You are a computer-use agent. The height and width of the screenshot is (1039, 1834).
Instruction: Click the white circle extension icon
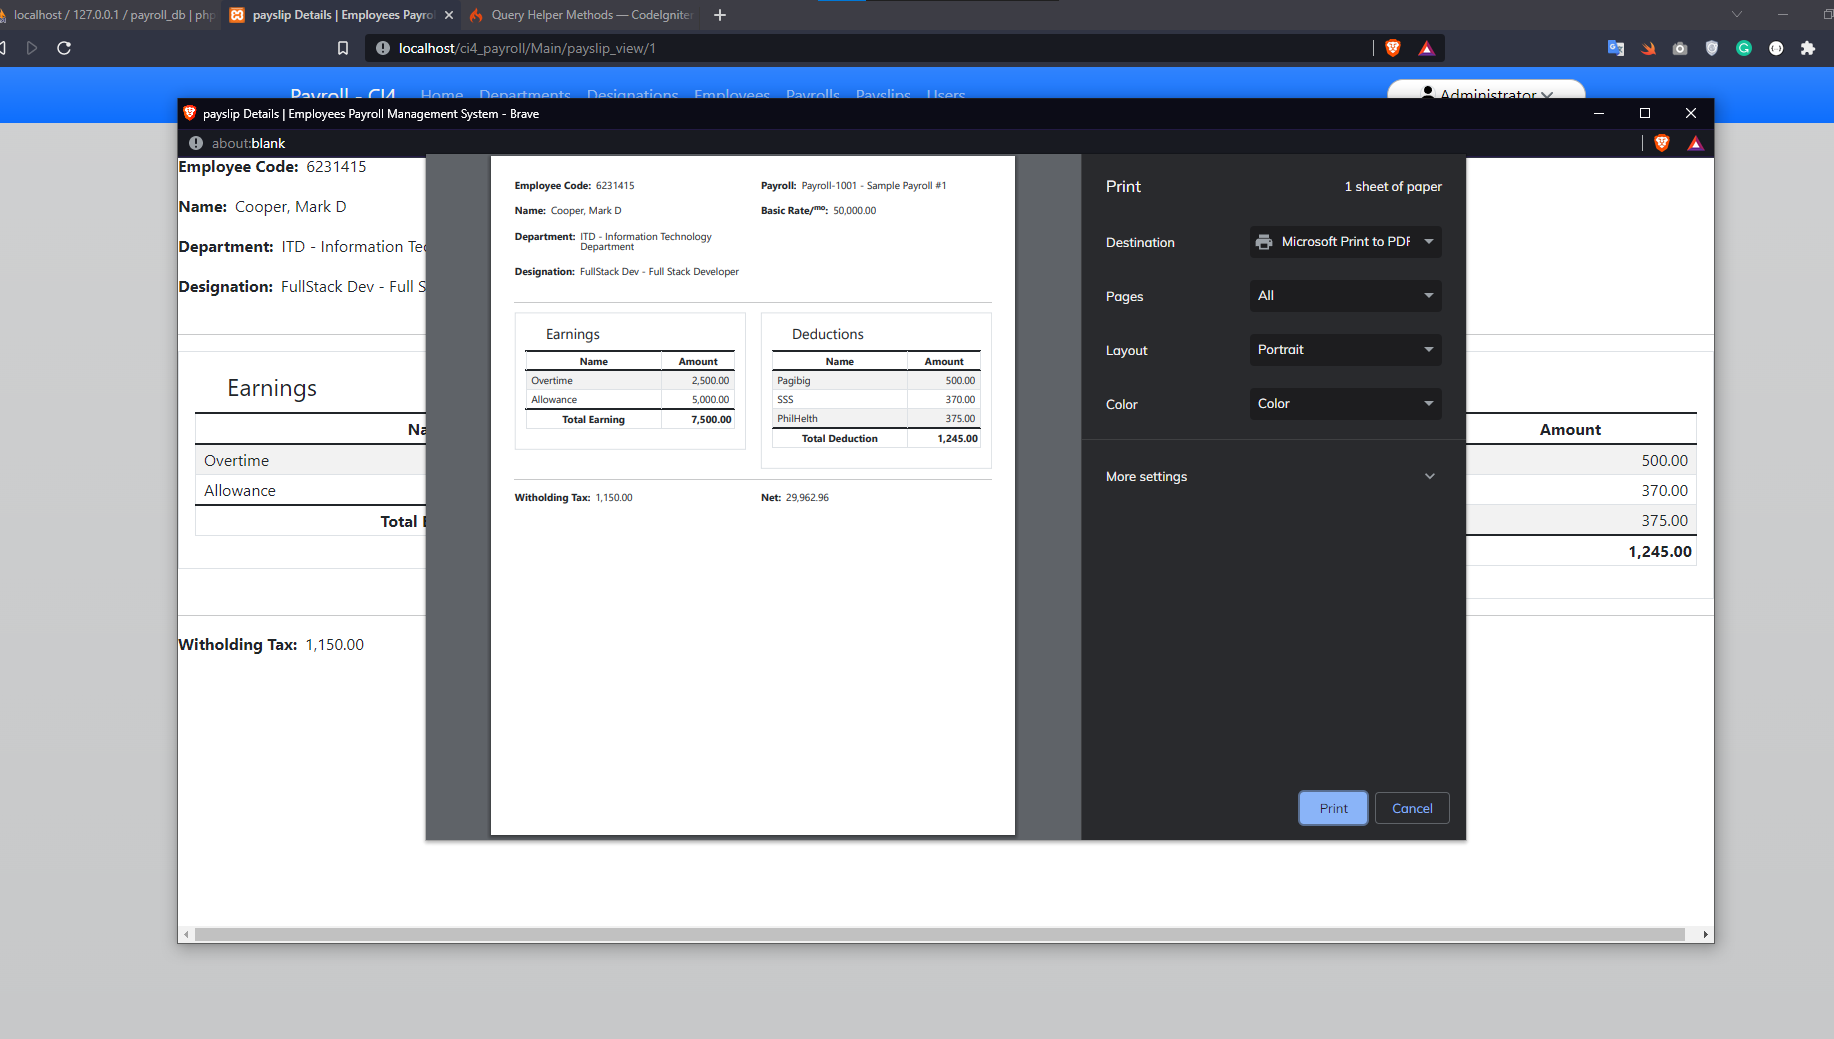[x=1776, y=48]
